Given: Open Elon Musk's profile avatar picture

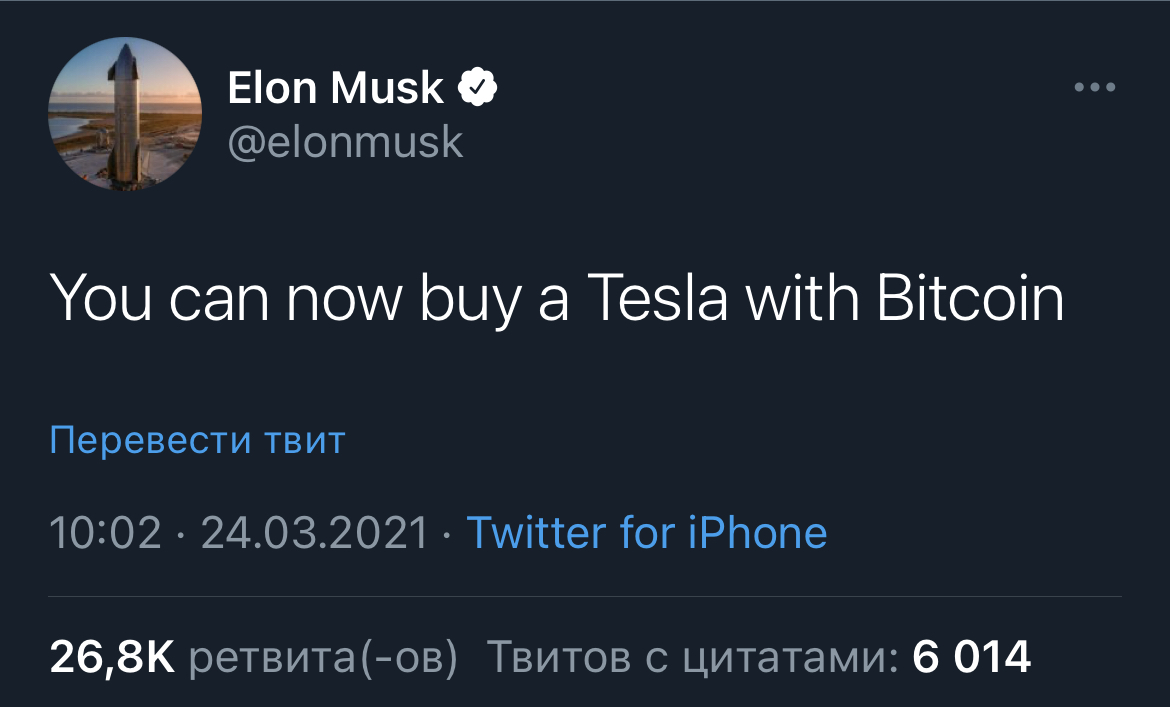Looking at the screenshot, I should 125,117.
